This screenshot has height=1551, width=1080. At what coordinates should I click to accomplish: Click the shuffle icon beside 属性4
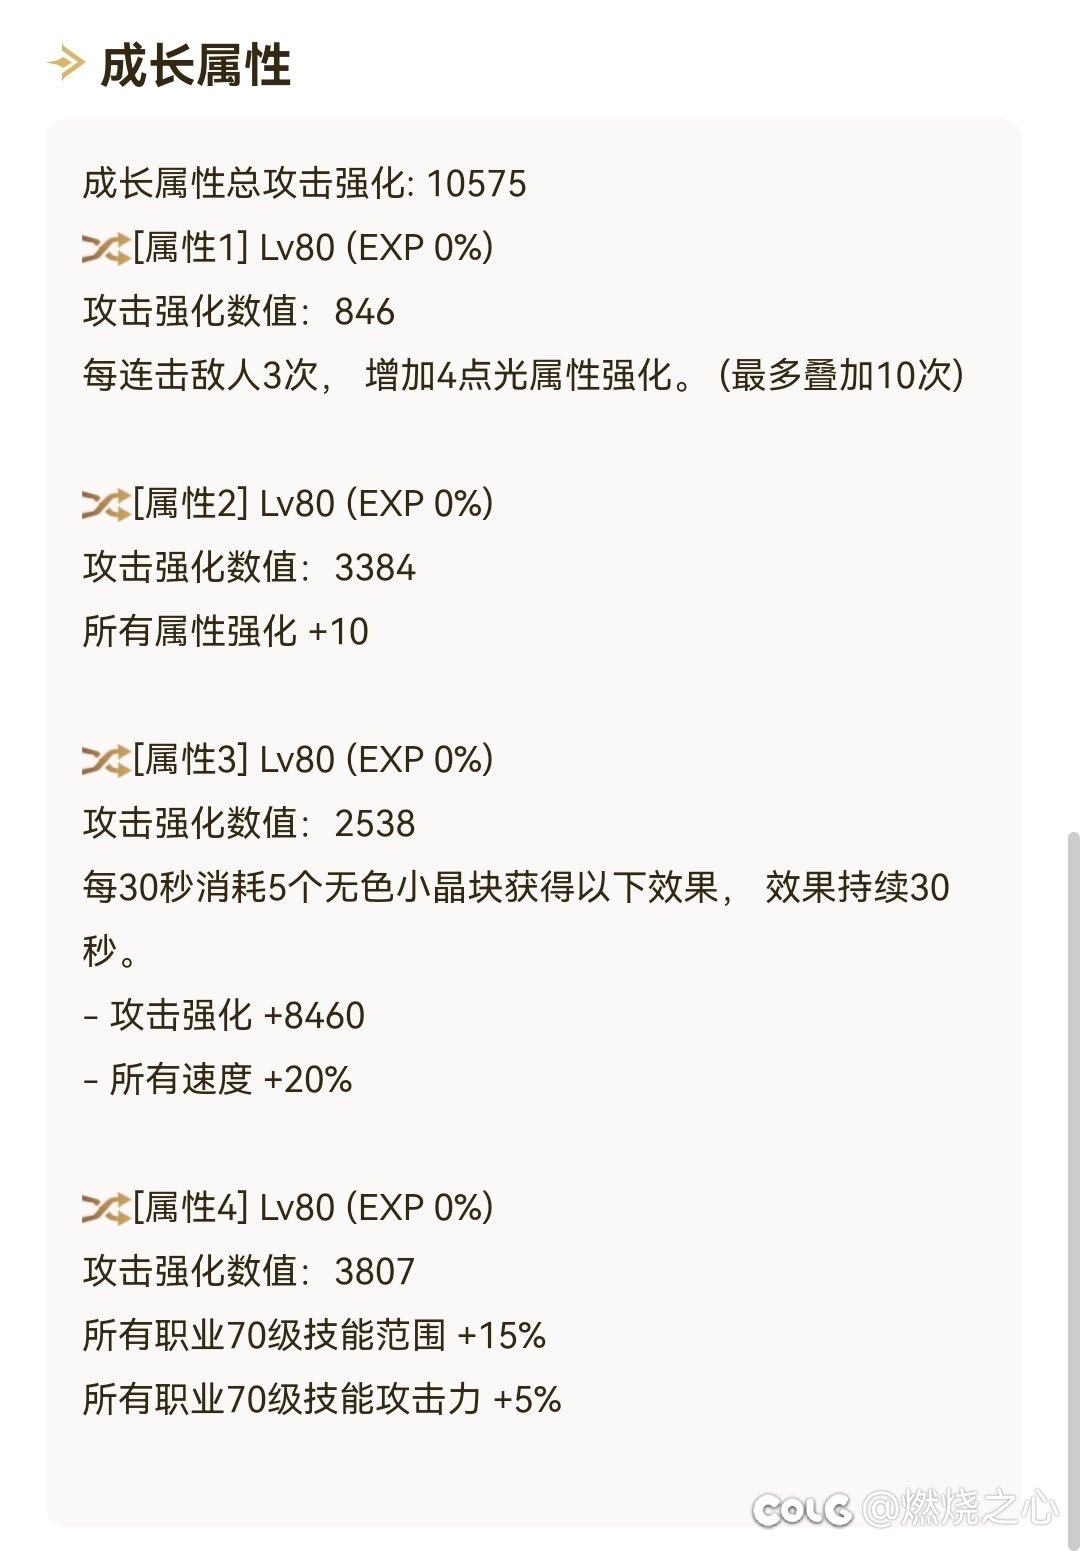(106, 1208)
